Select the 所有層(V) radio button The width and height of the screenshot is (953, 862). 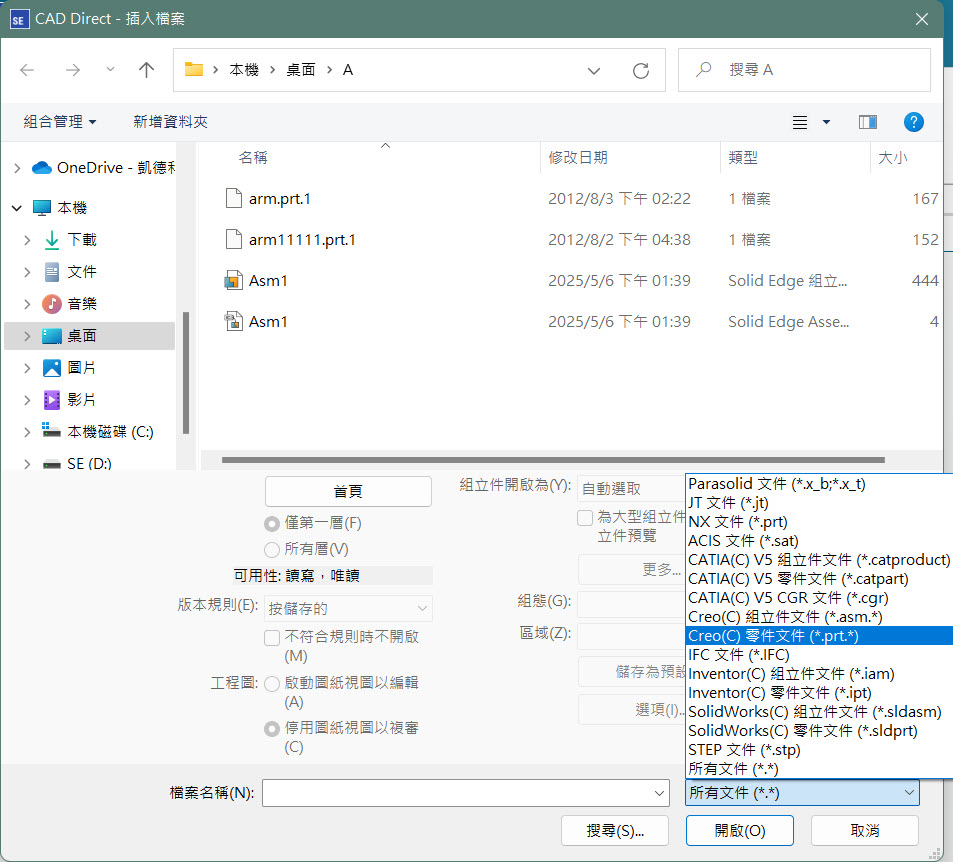tap(272, 550)
